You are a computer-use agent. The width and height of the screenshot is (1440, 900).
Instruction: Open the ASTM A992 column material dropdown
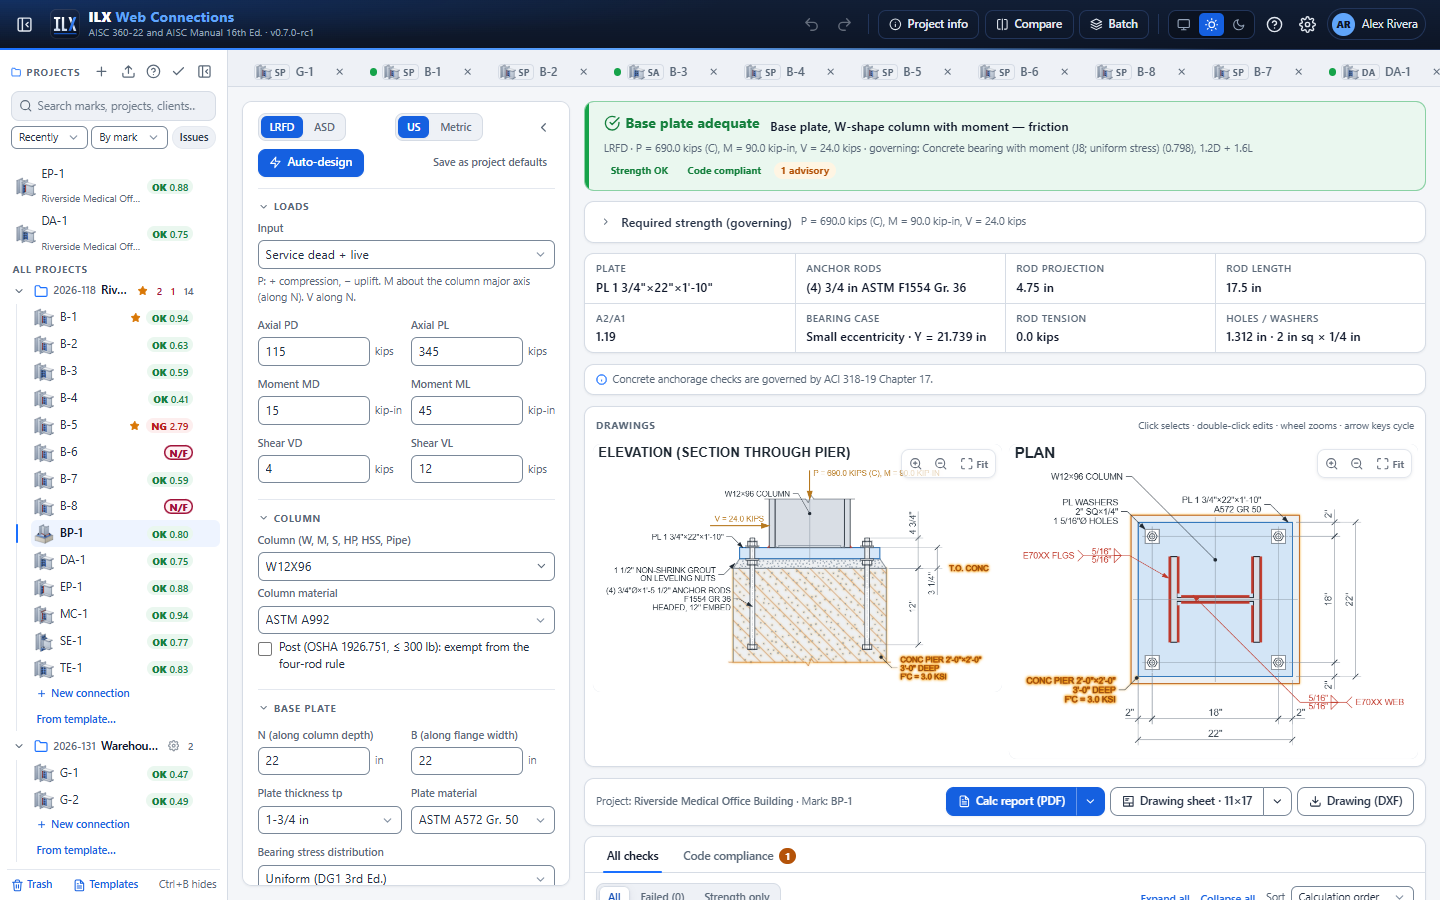pyautogui.click(x=406, y=620)
